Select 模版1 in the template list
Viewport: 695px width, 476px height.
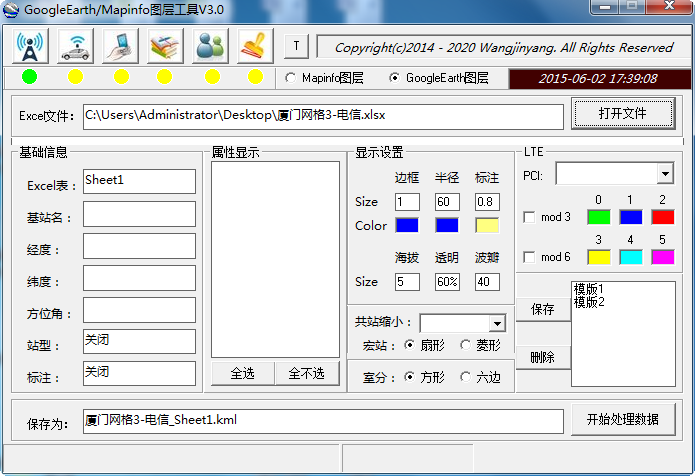tap(589, 289)
